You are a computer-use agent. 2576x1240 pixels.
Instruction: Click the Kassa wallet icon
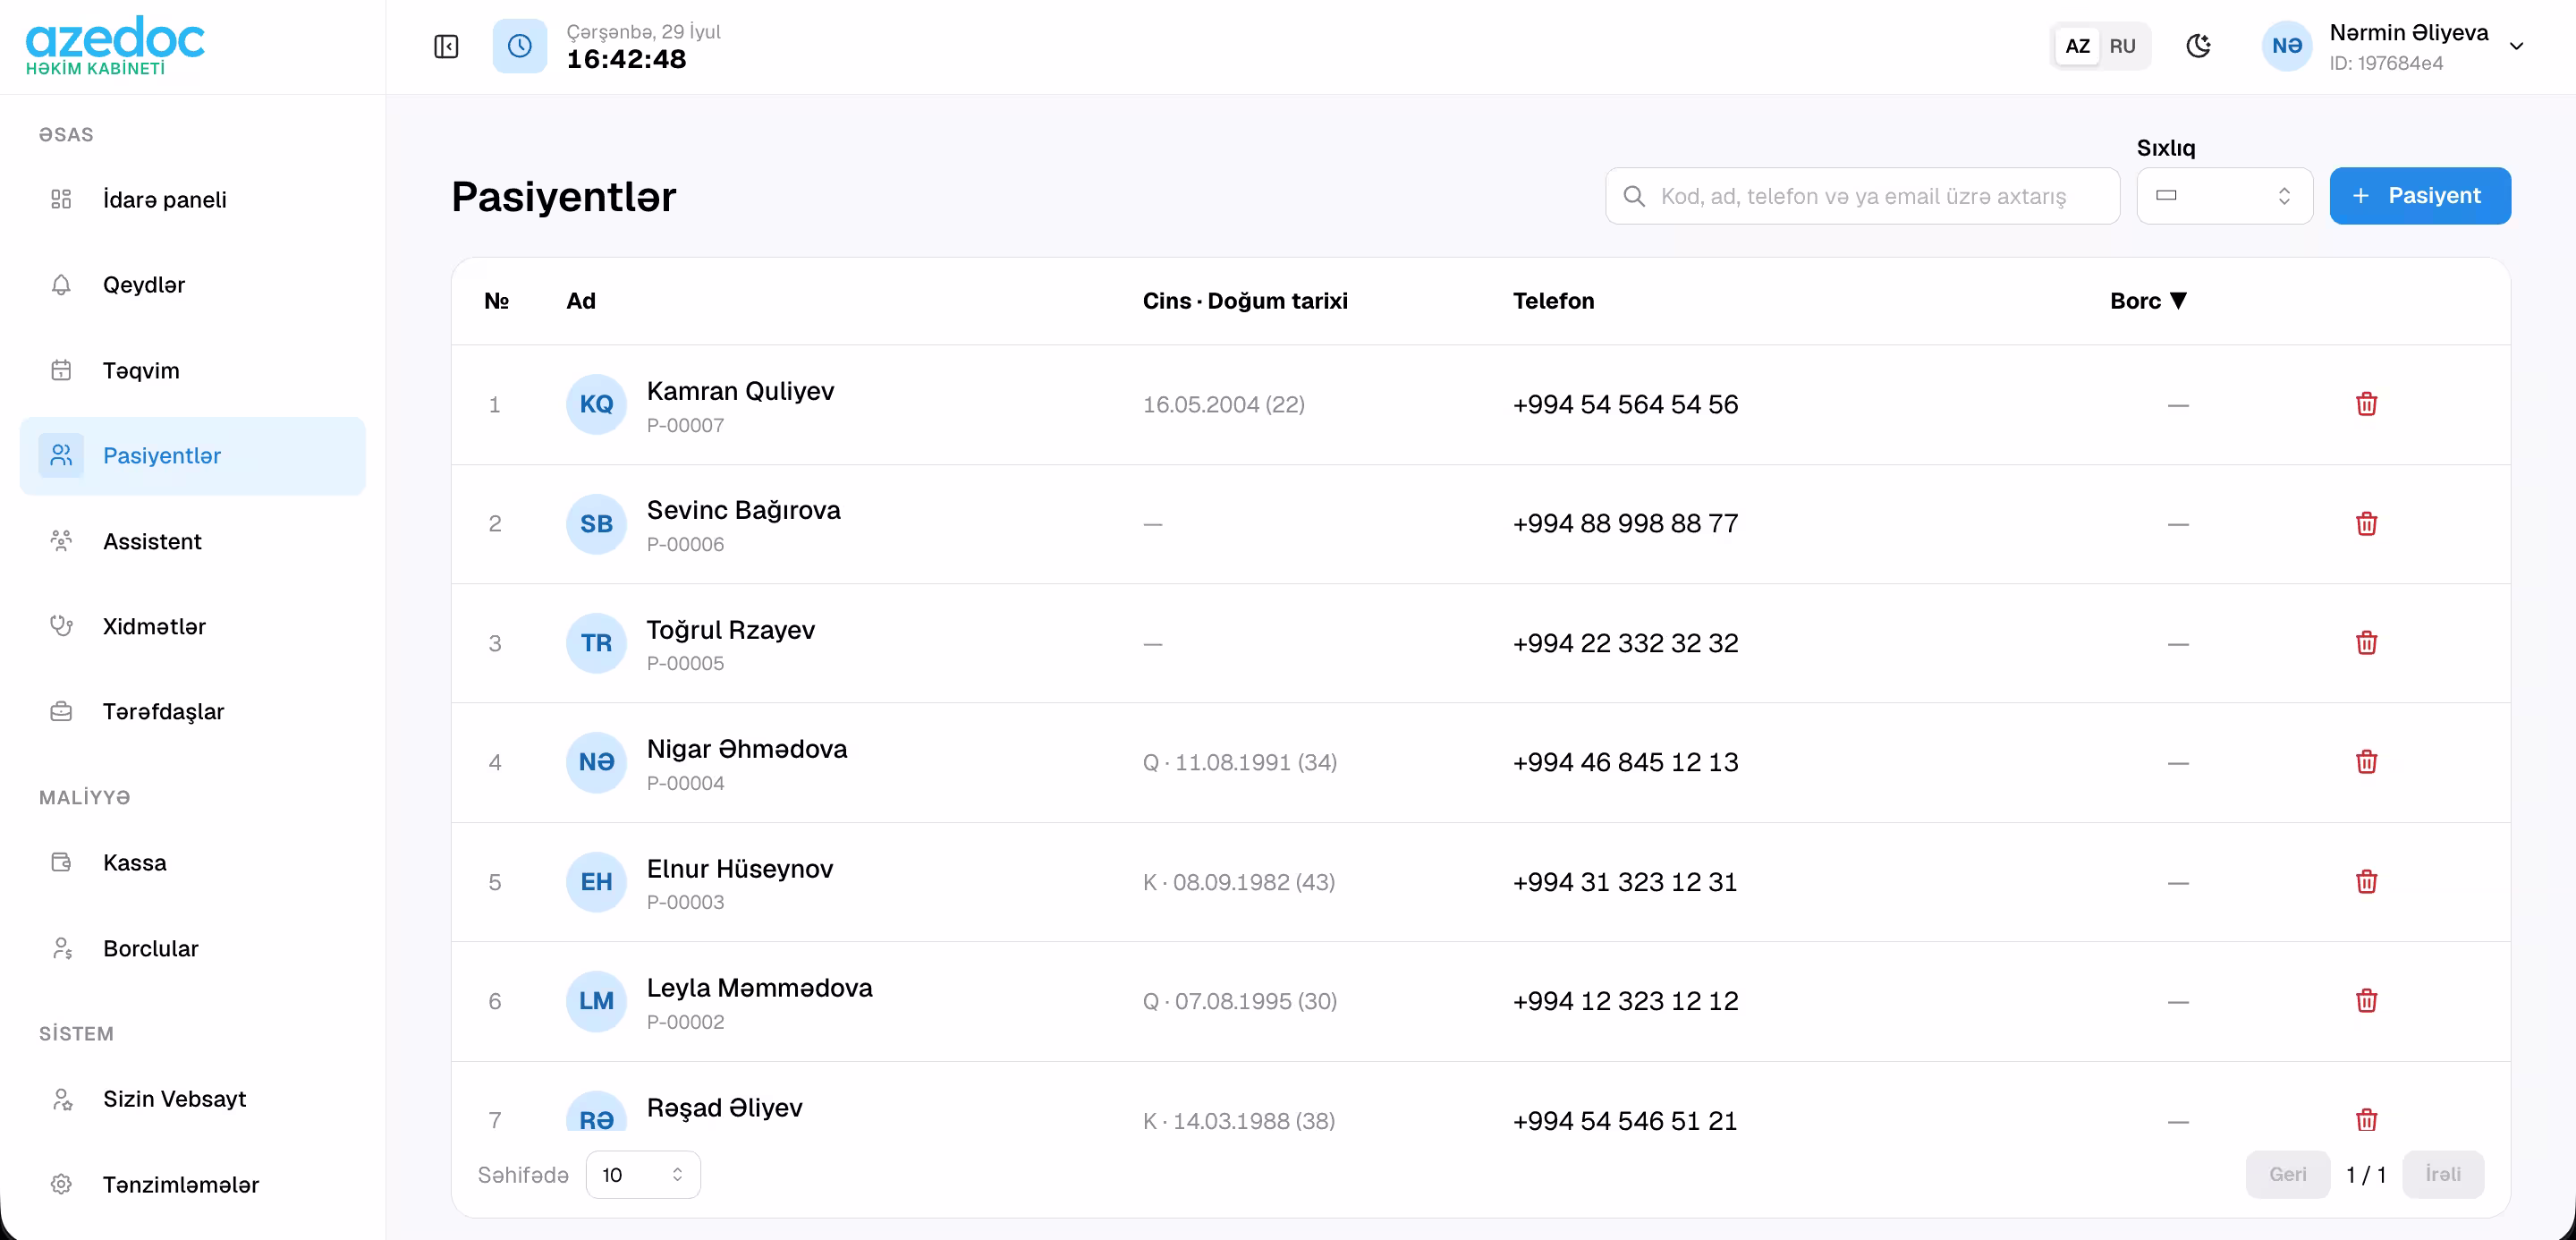pyautogui.click(x=61, y=862)
